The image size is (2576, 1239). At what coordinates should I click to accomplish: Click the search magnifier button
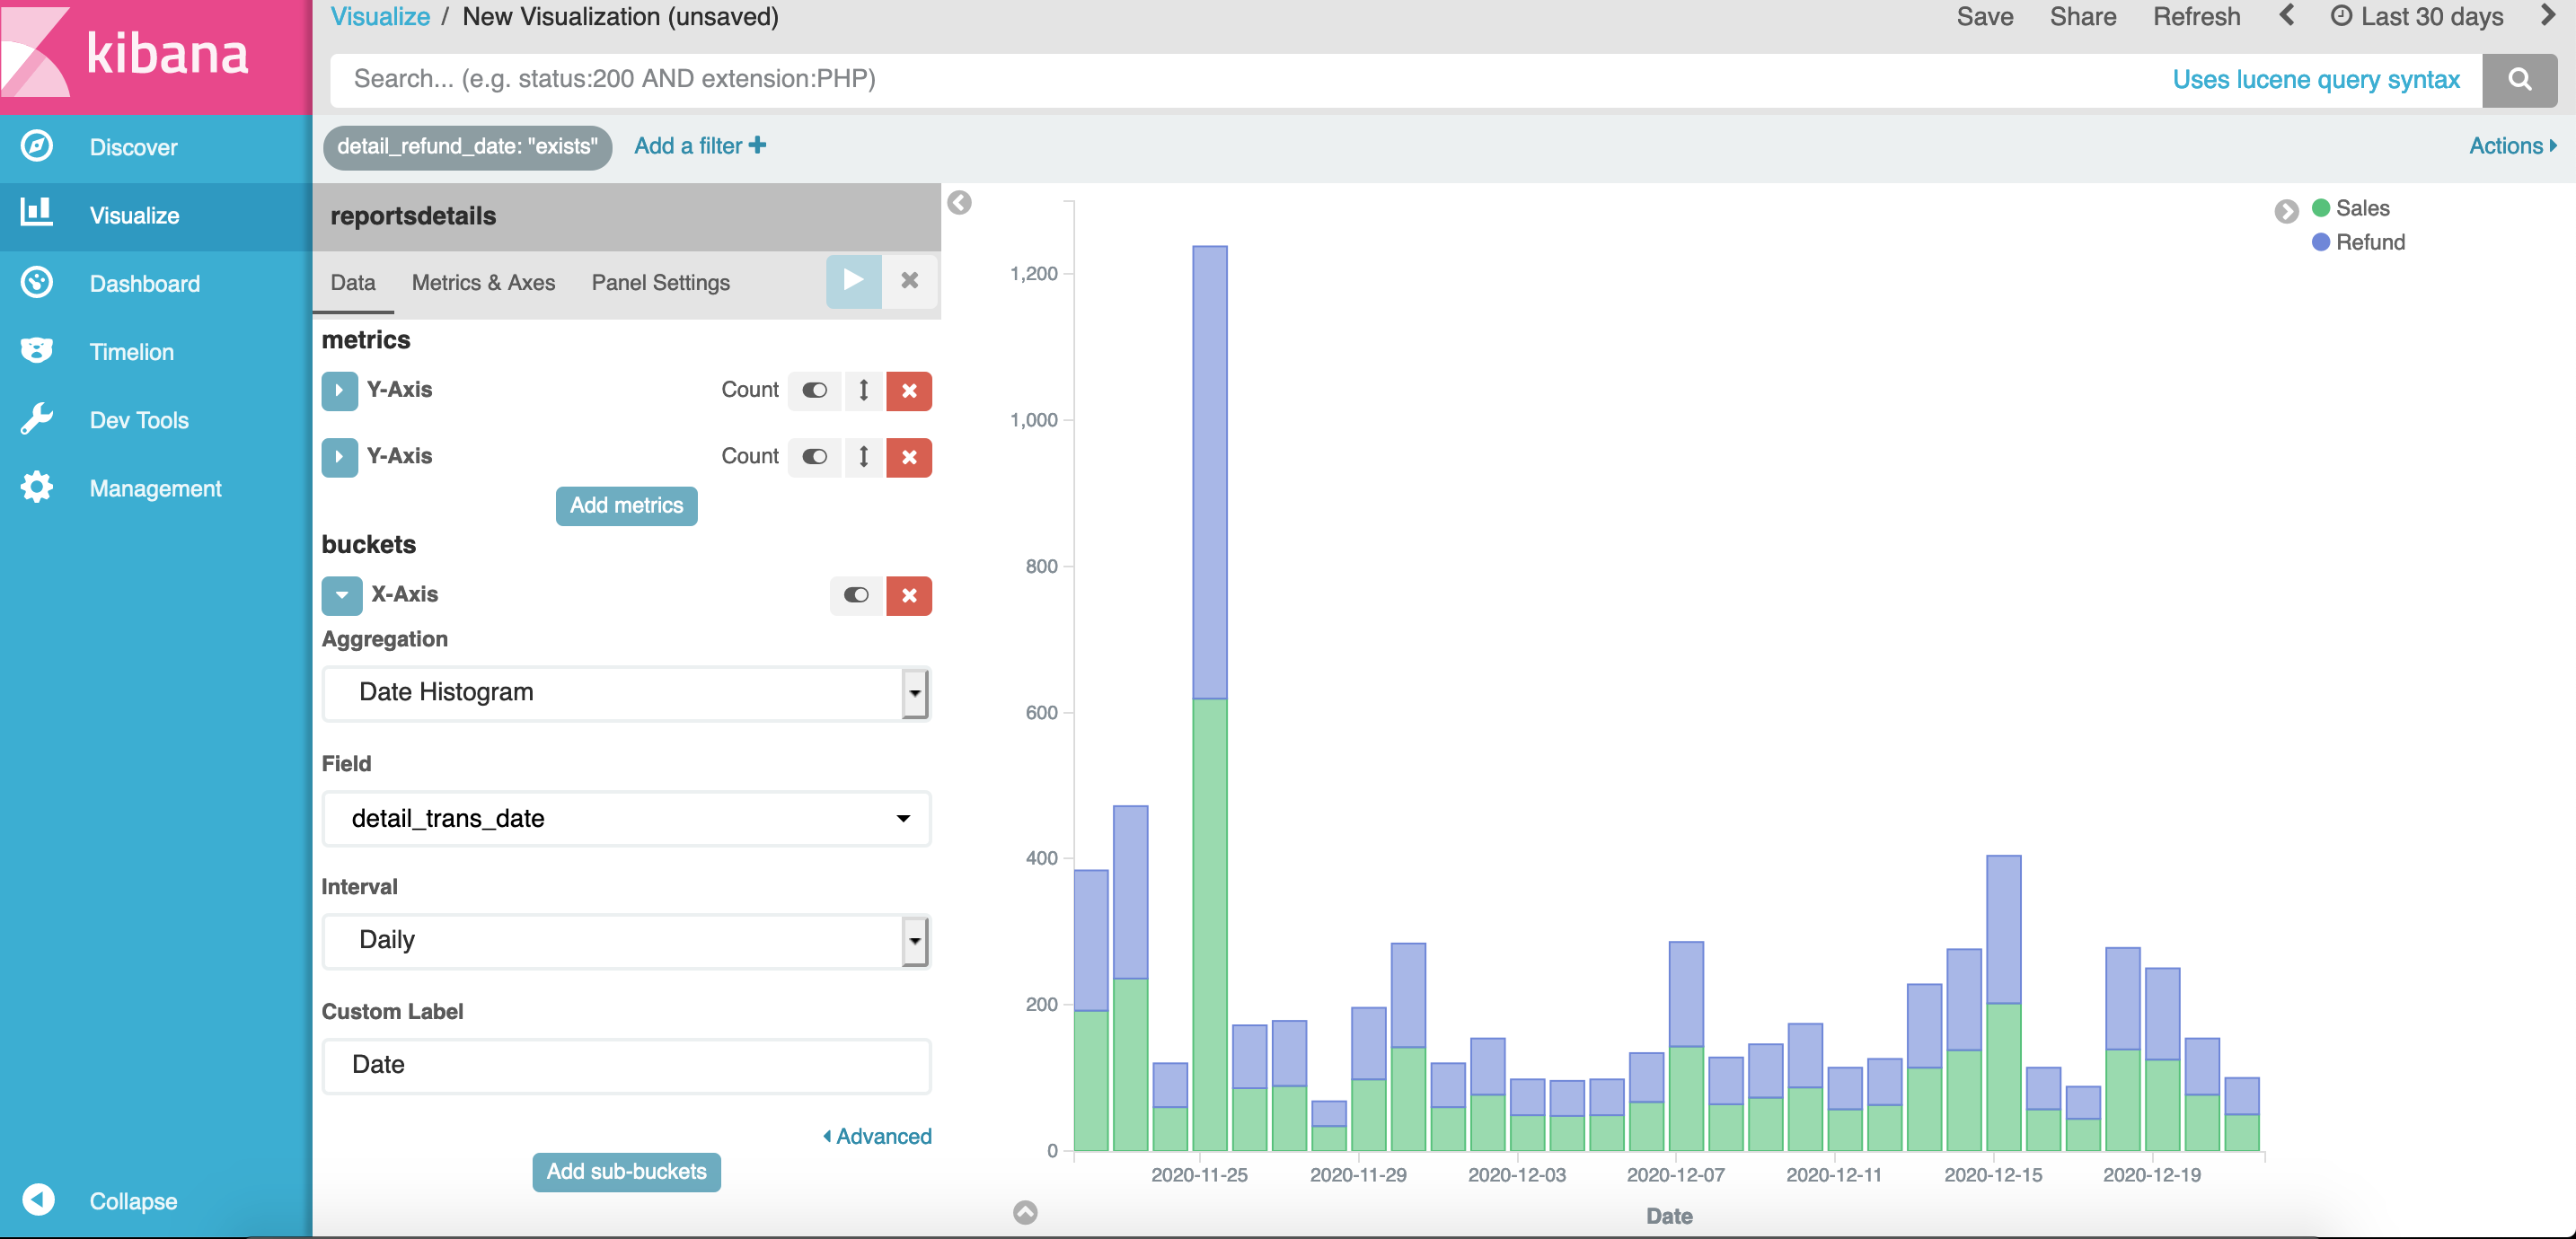point(2519,80)
